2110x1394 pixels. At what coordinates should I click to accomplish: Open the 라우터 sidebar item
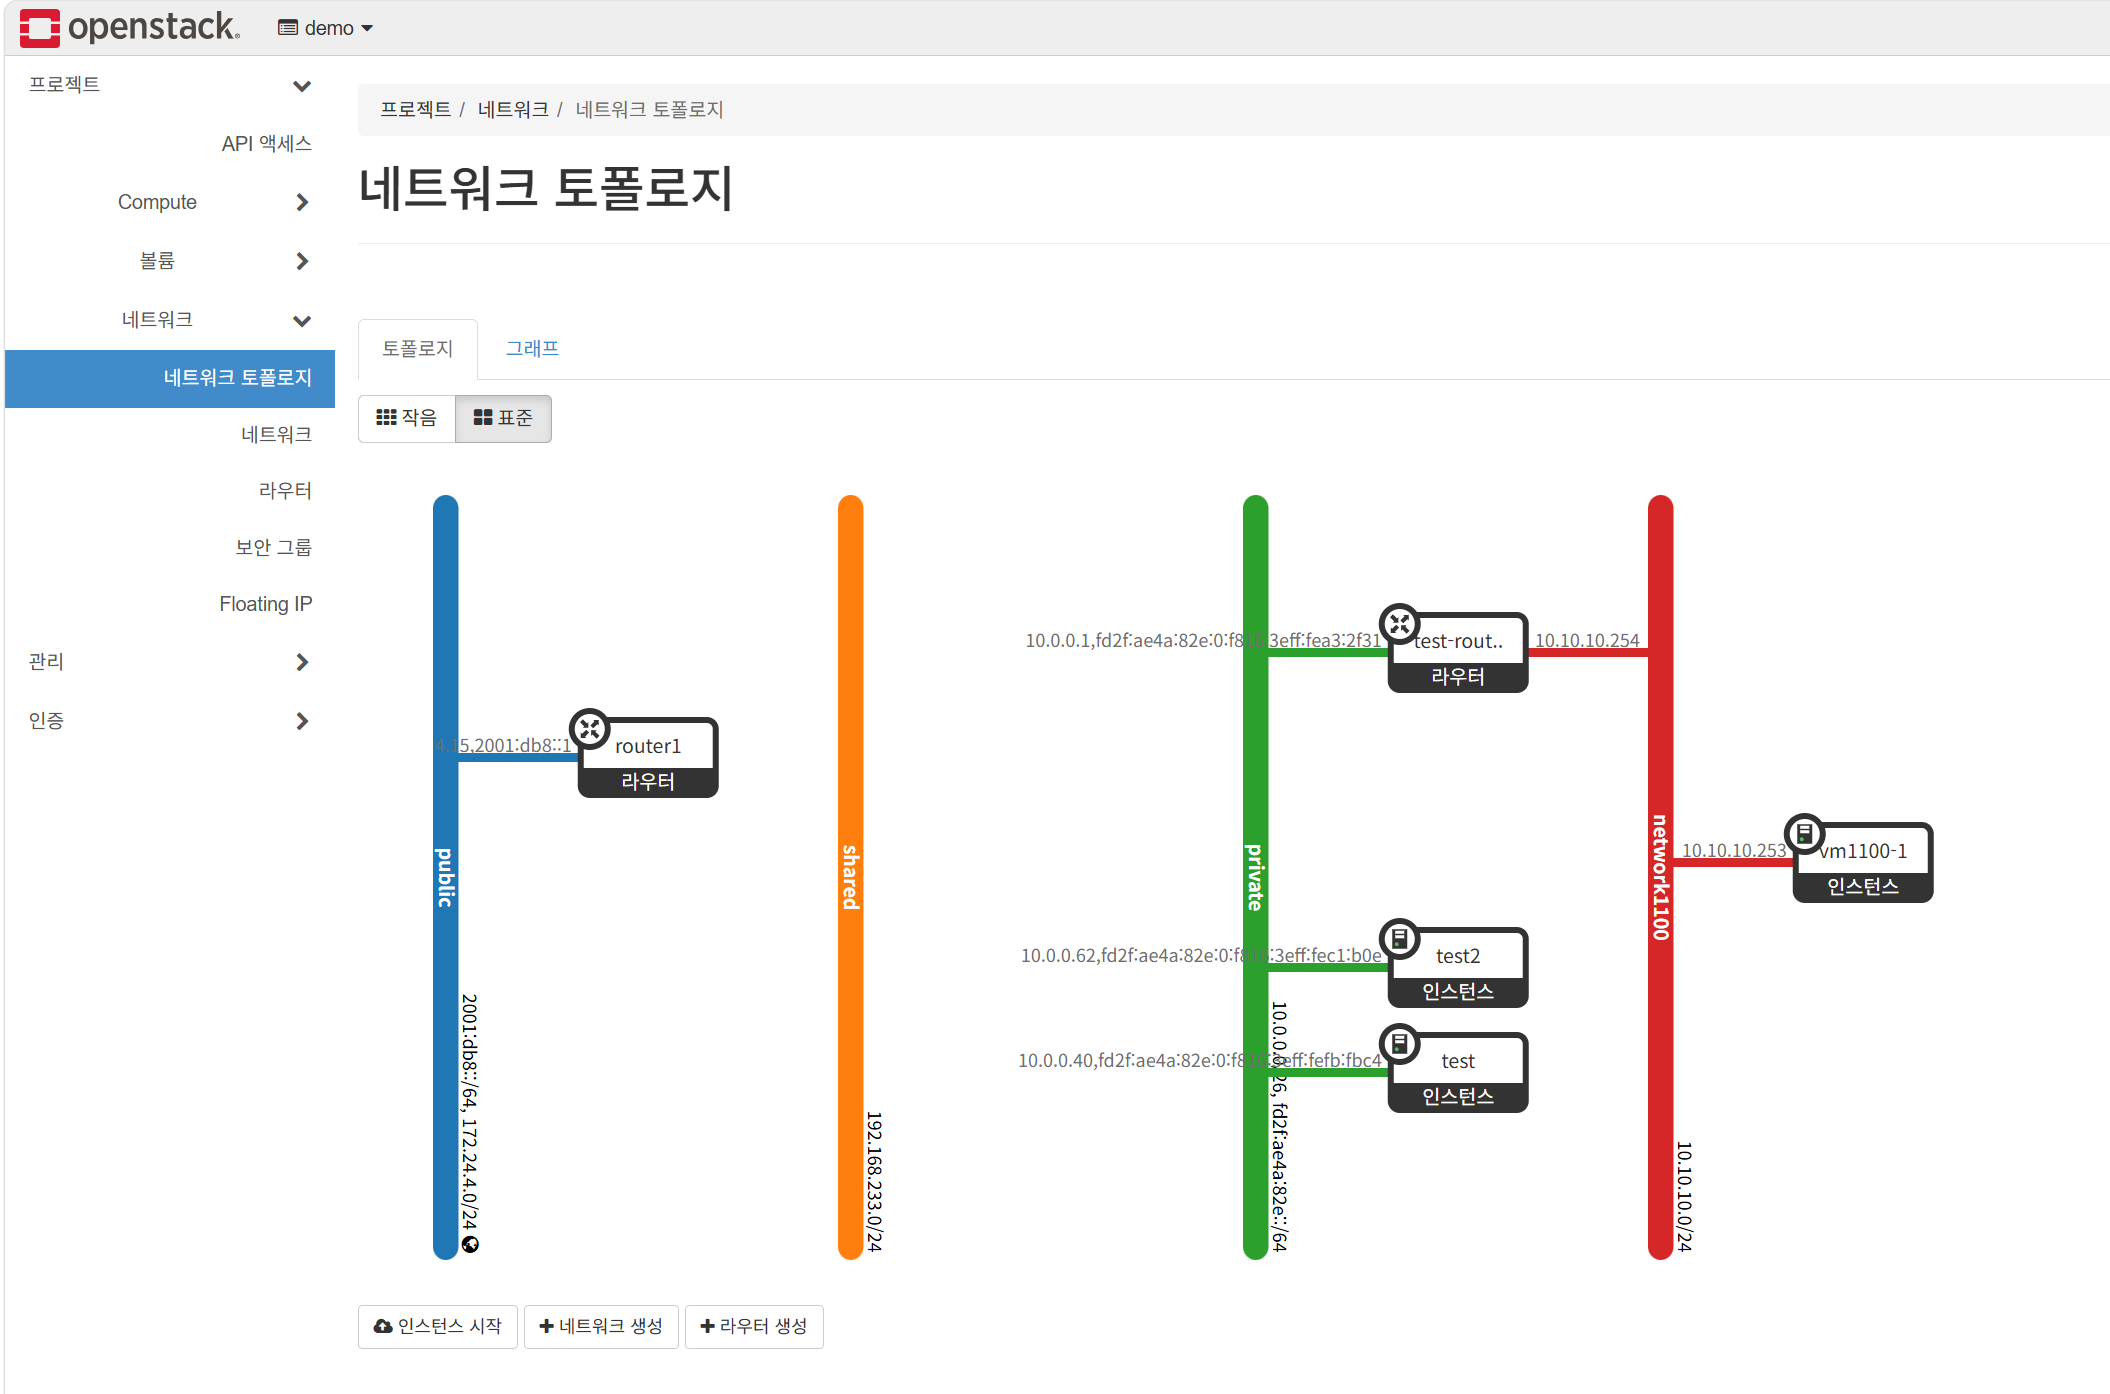(285, 491)
